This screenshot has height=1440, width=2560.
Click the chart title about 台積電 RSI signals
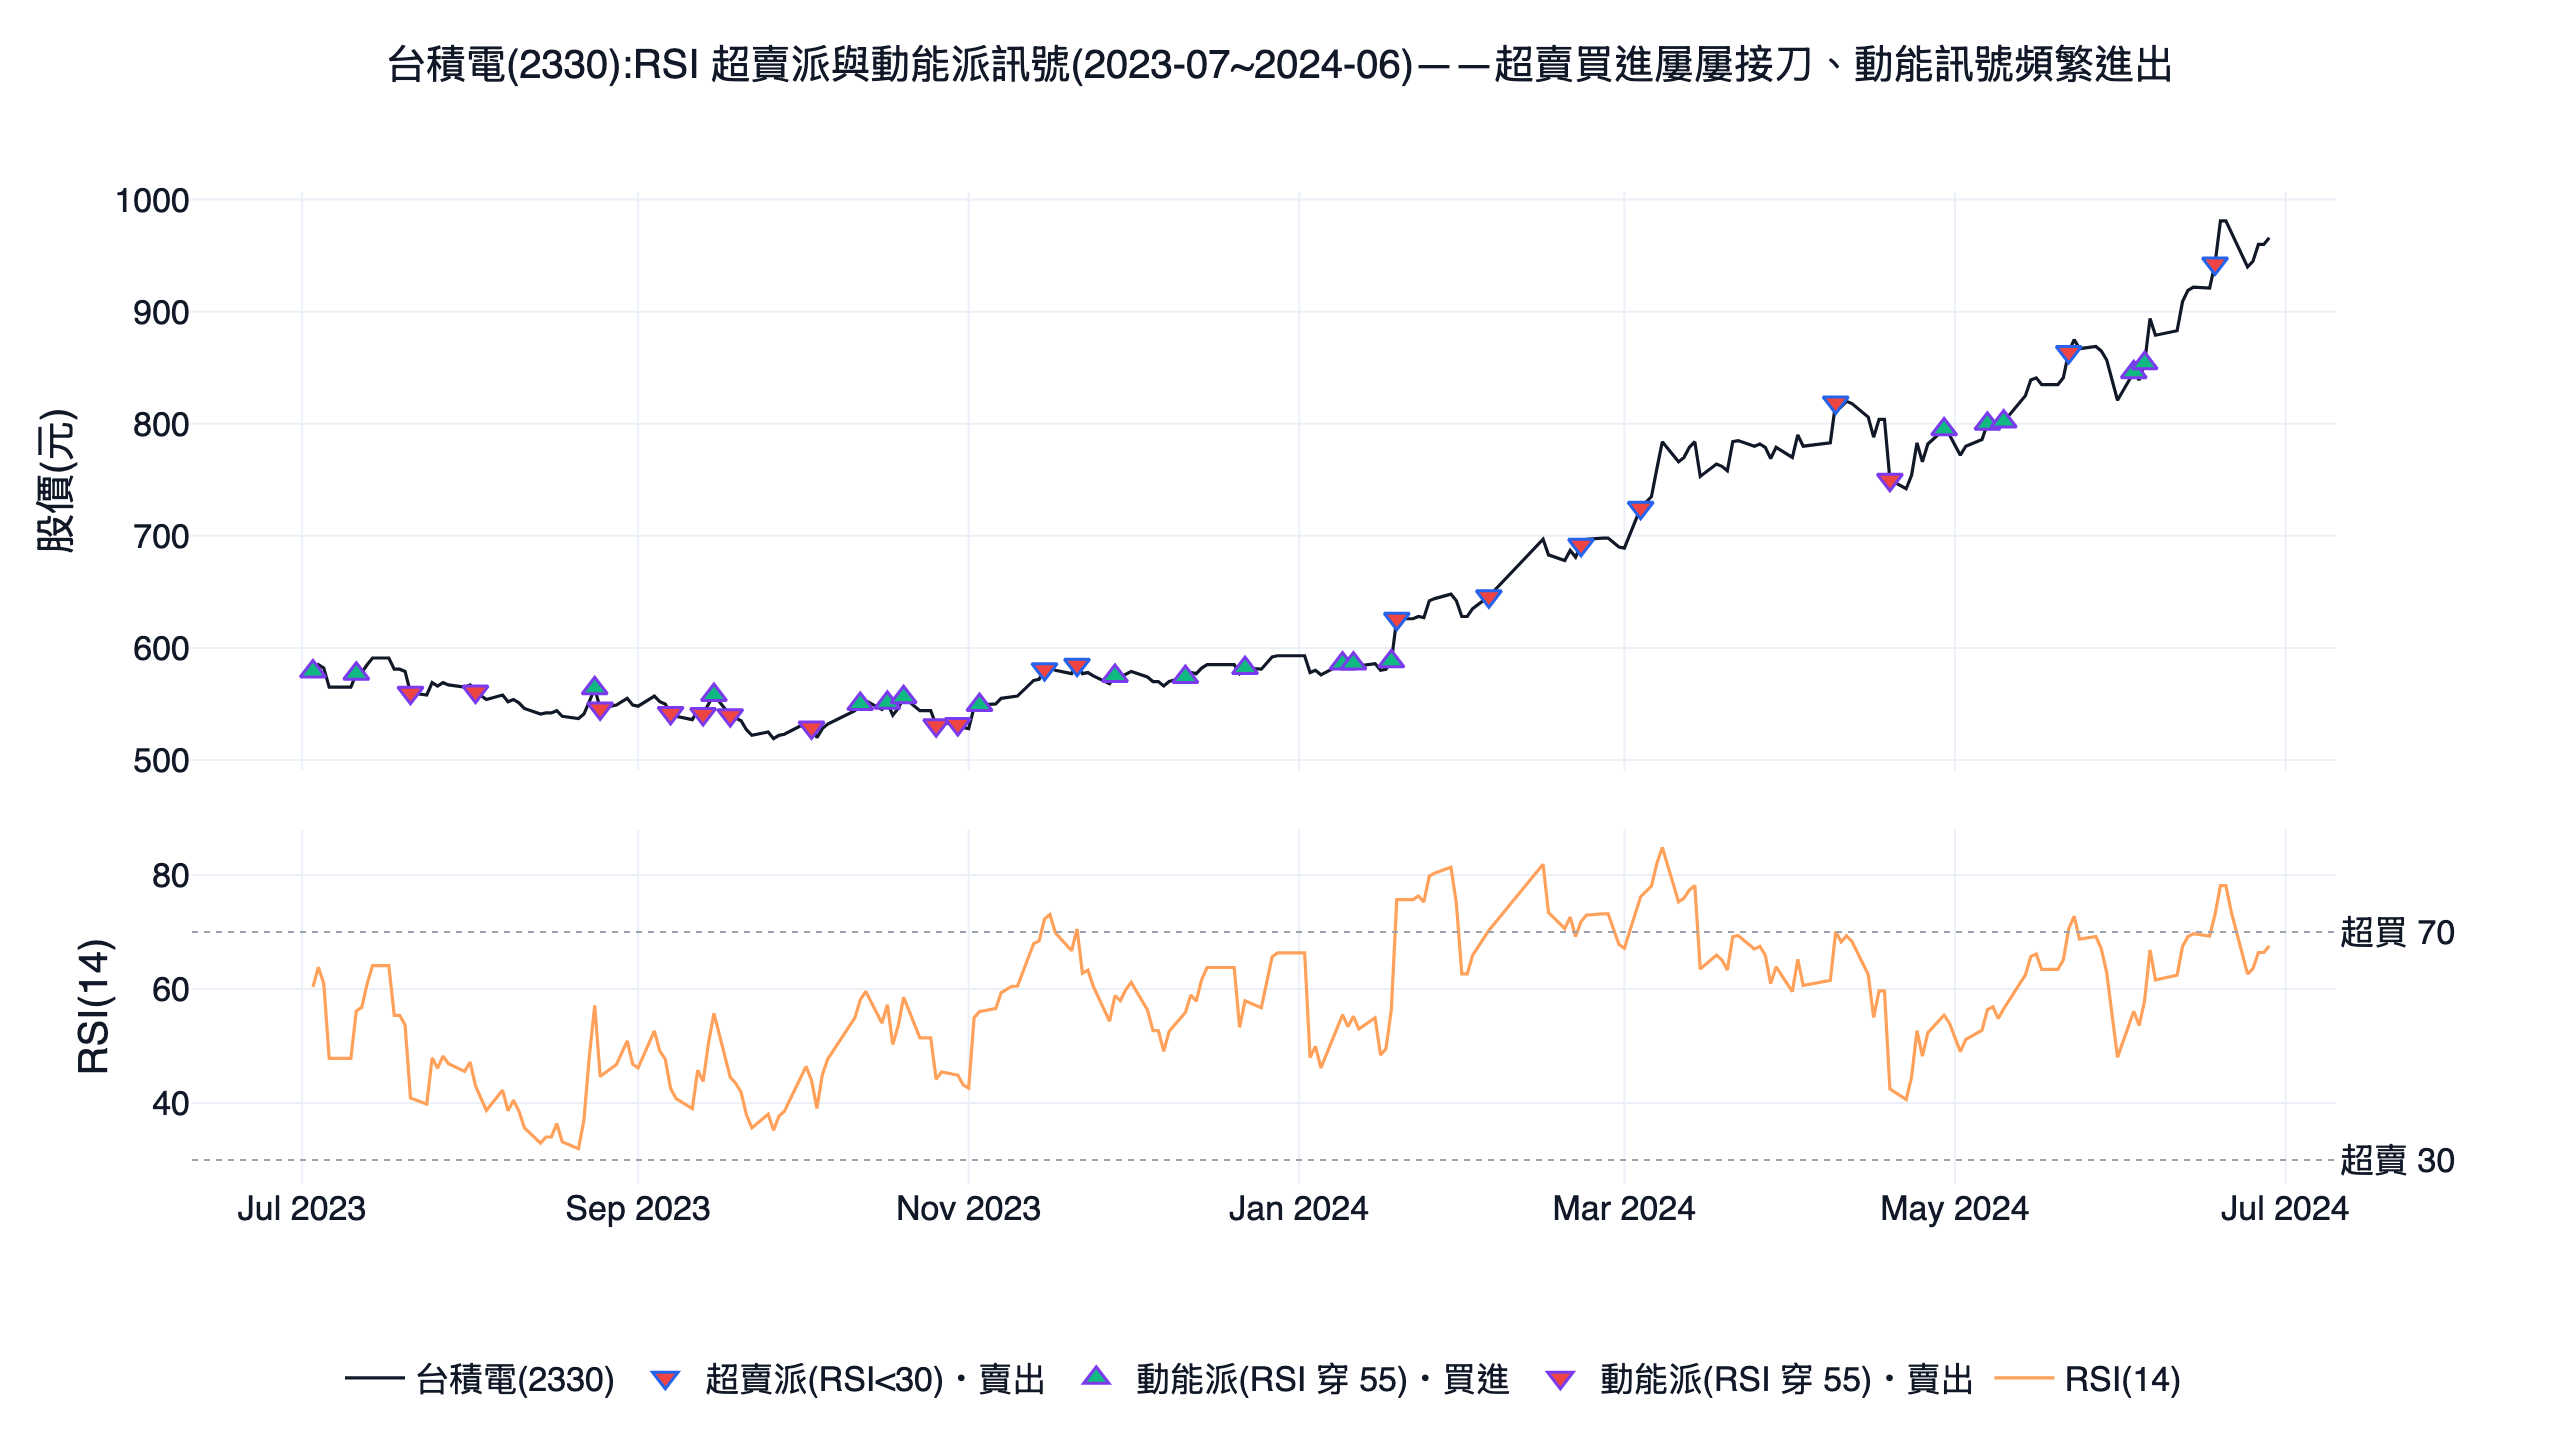click(1280, 65)
